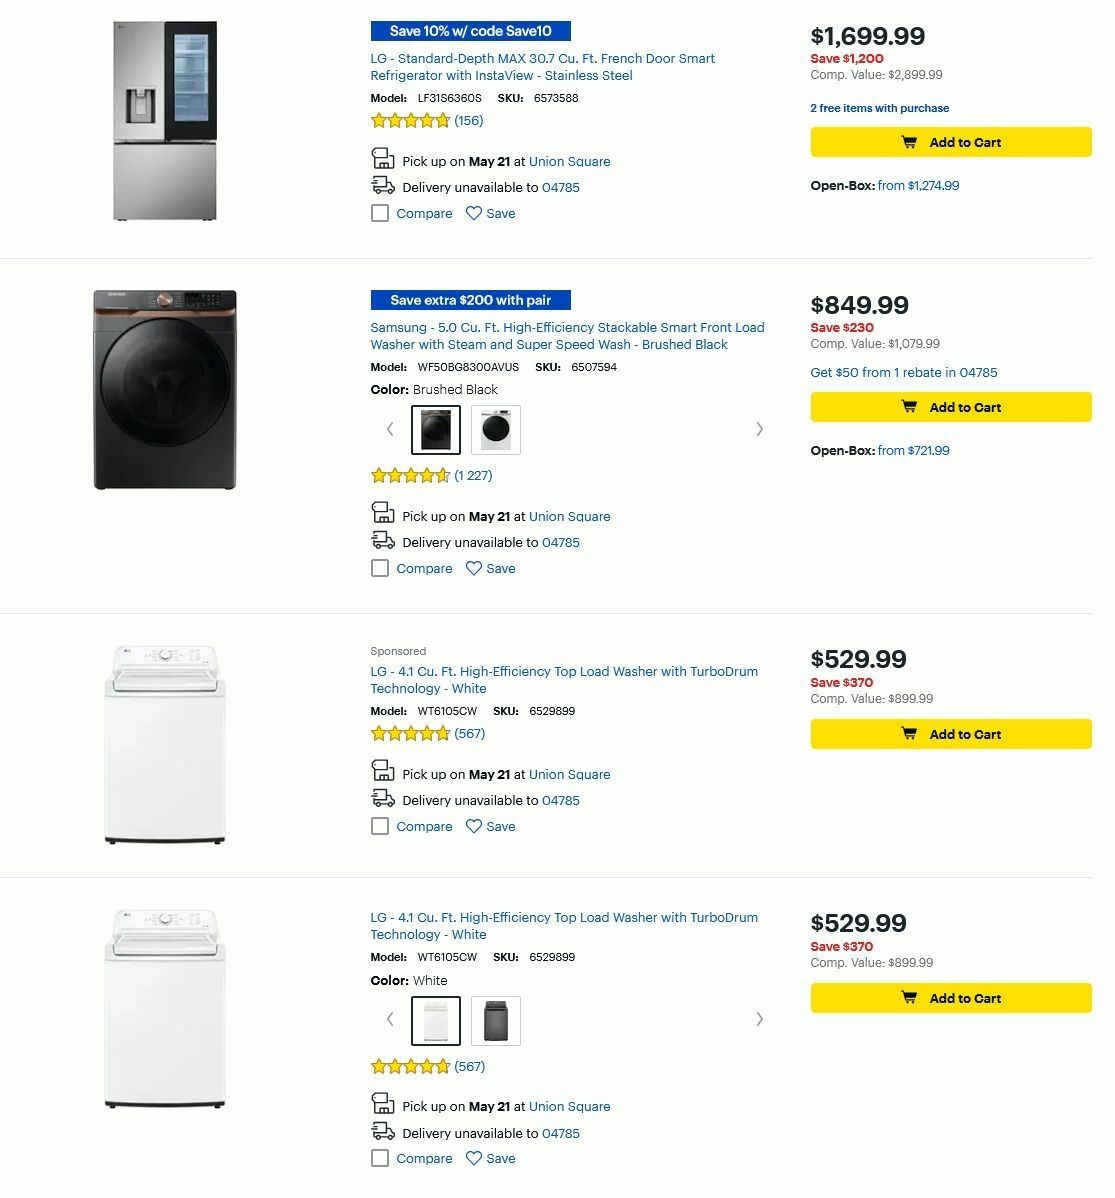Click the right carousel arrow for Samsung washer colors

(760, 429)
